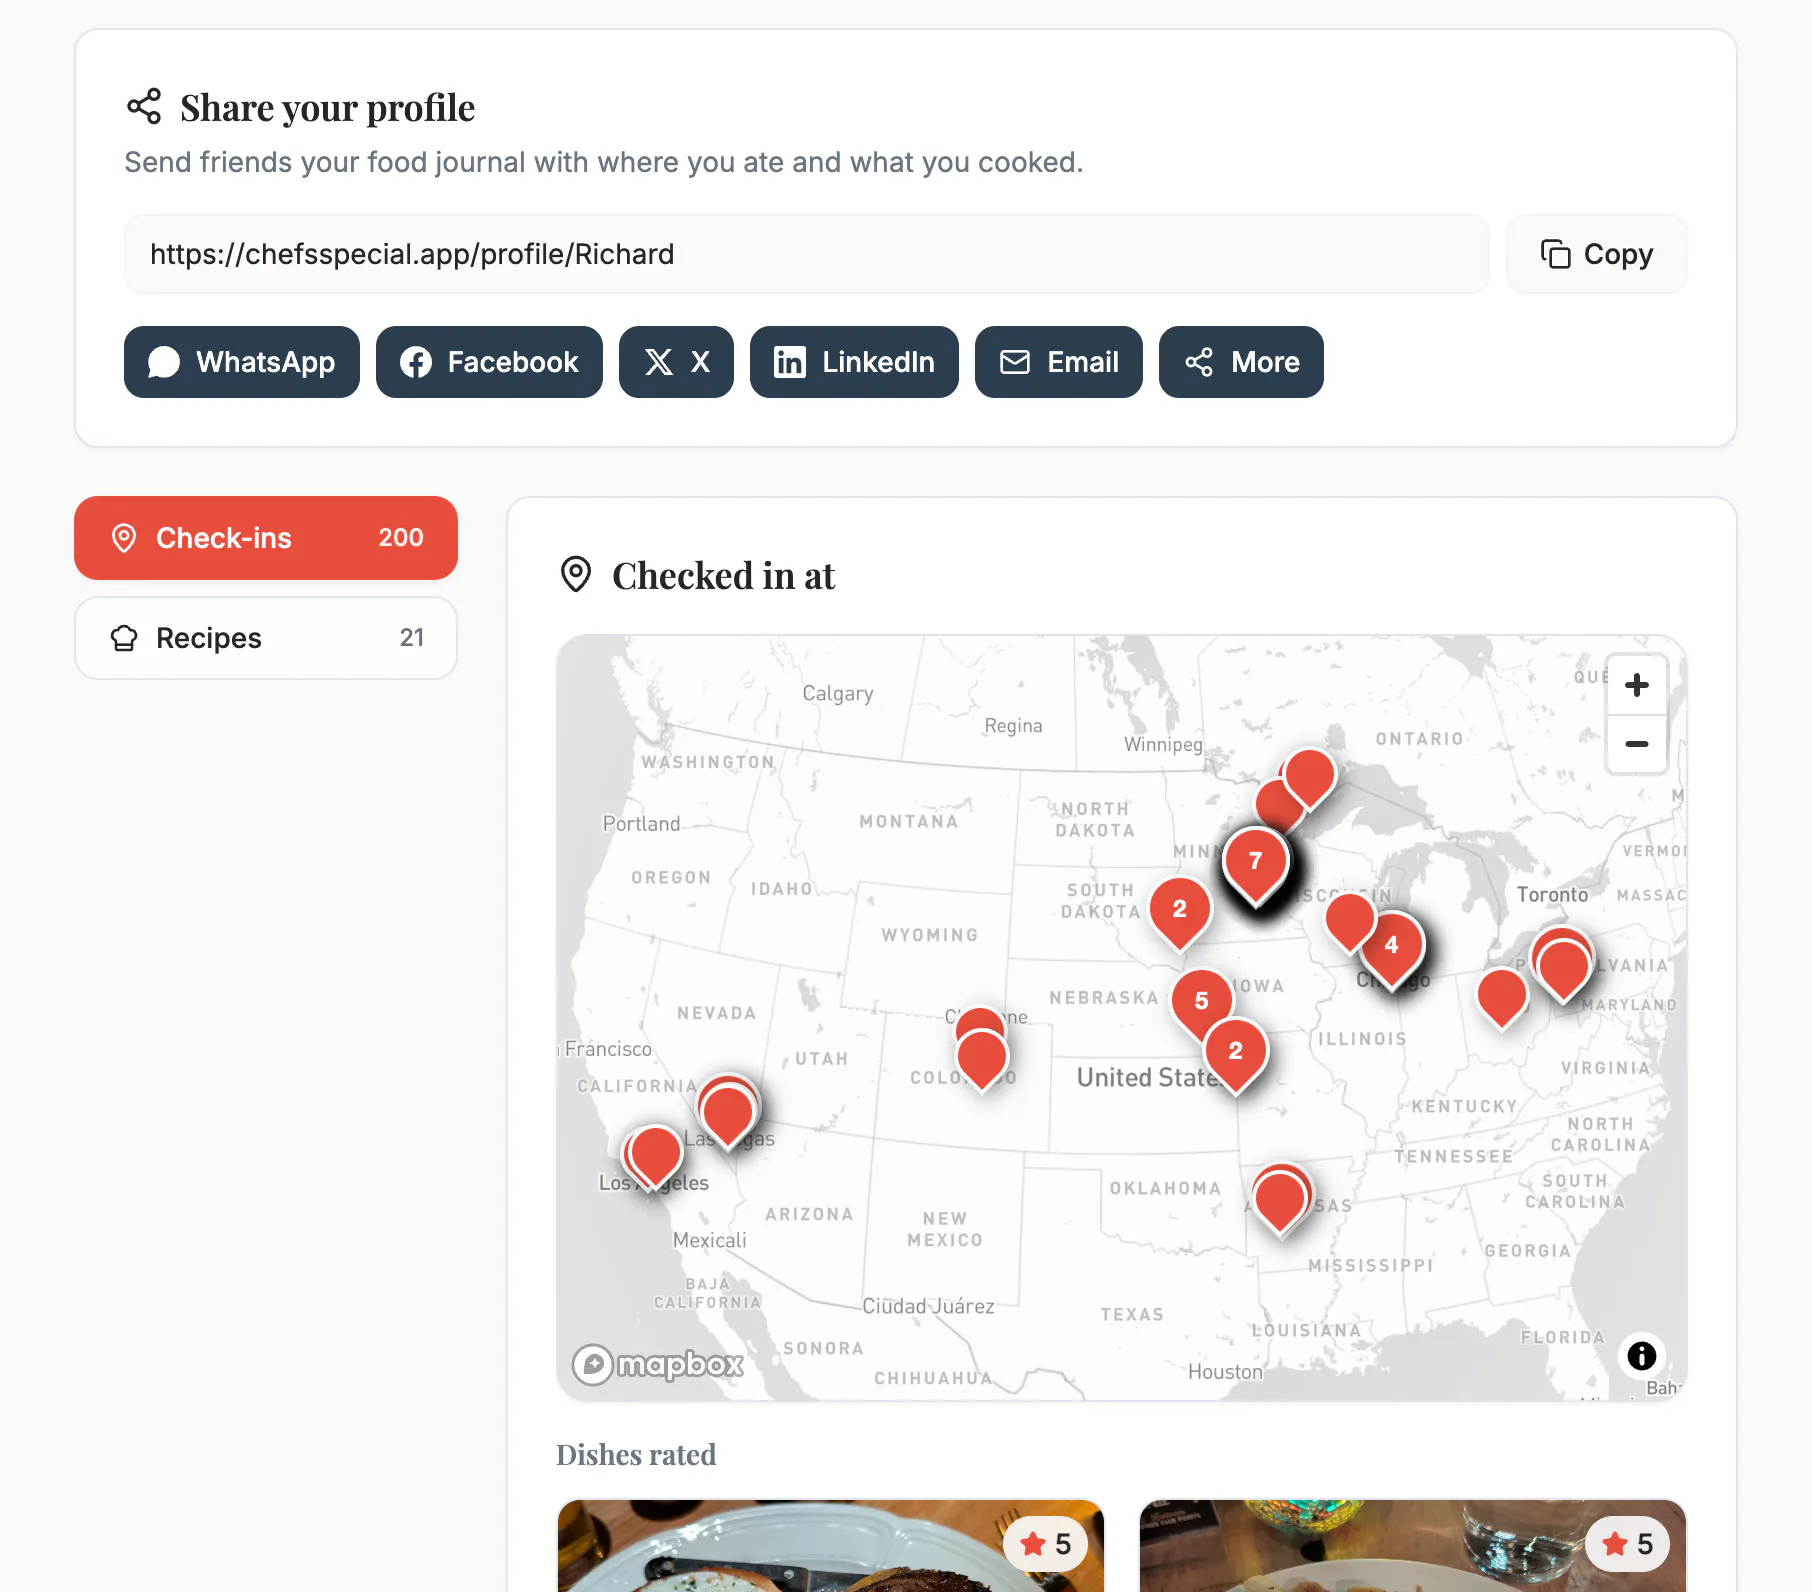Click the Dishes rated heading
Image resolution: width=1812 pixels, height=1592 pixels.
636,1455
